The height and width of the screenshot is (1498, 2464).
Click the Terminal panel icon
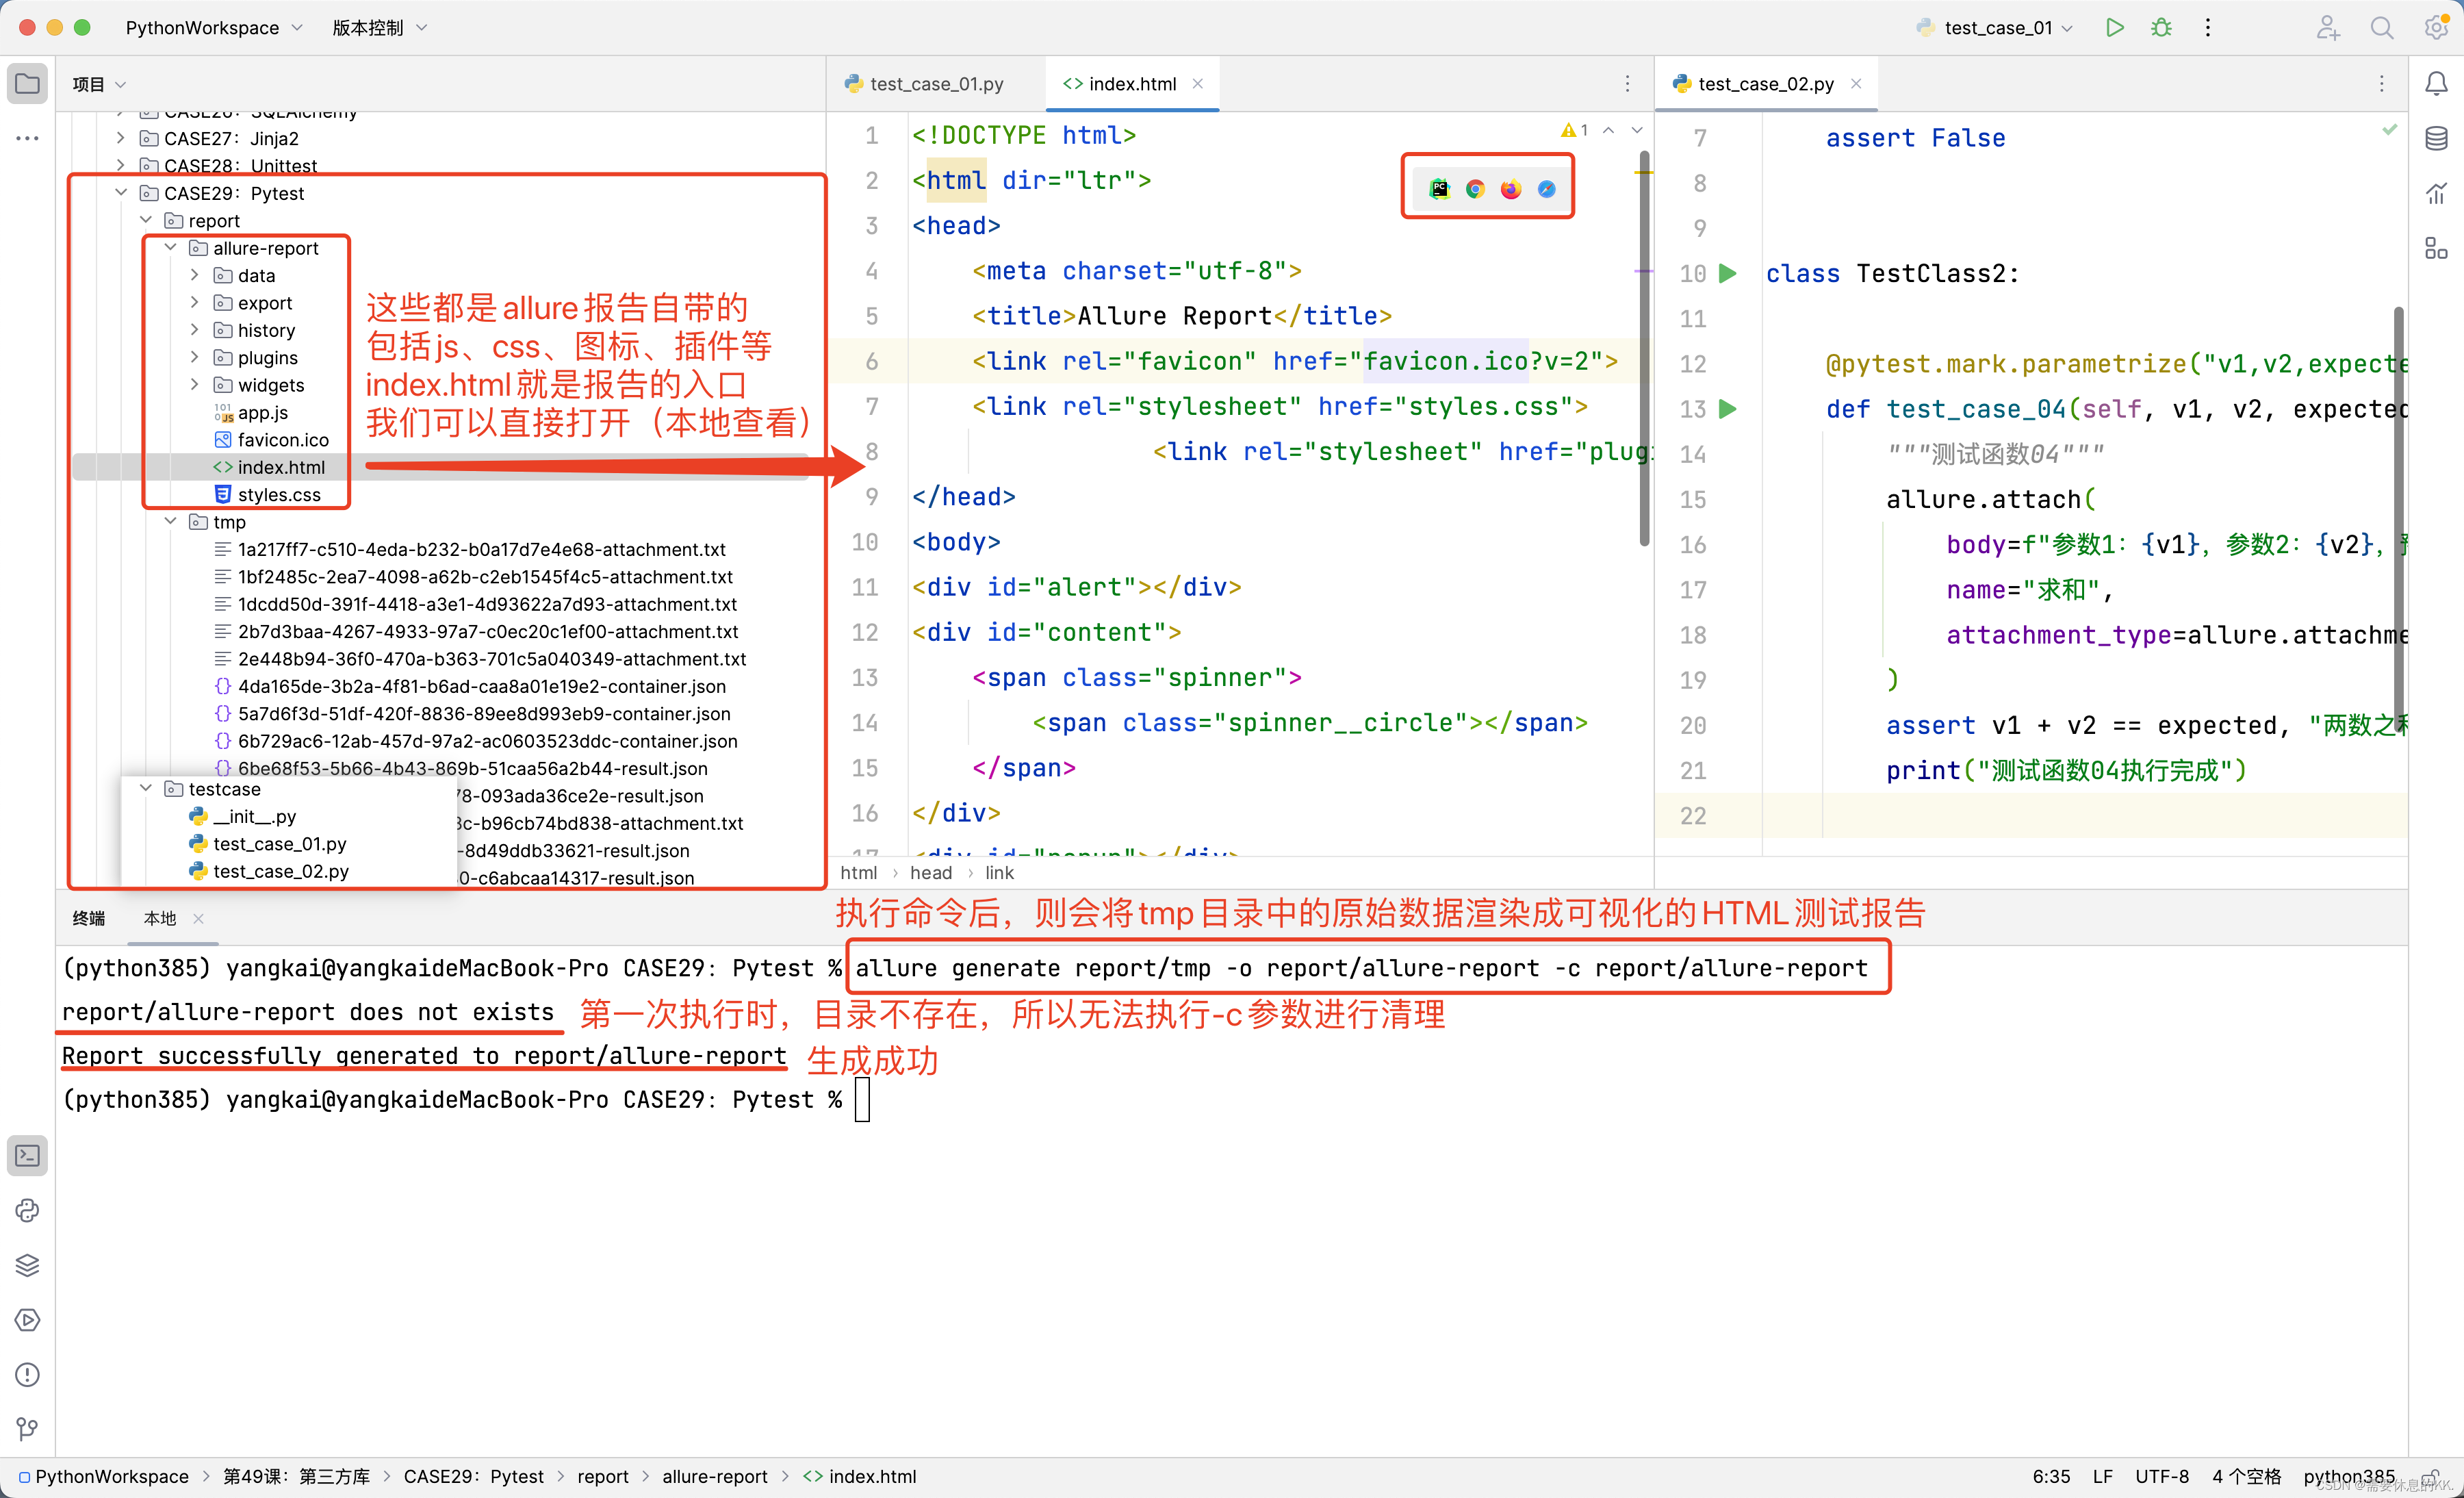pyautogui.click(x=28, y=1156)
